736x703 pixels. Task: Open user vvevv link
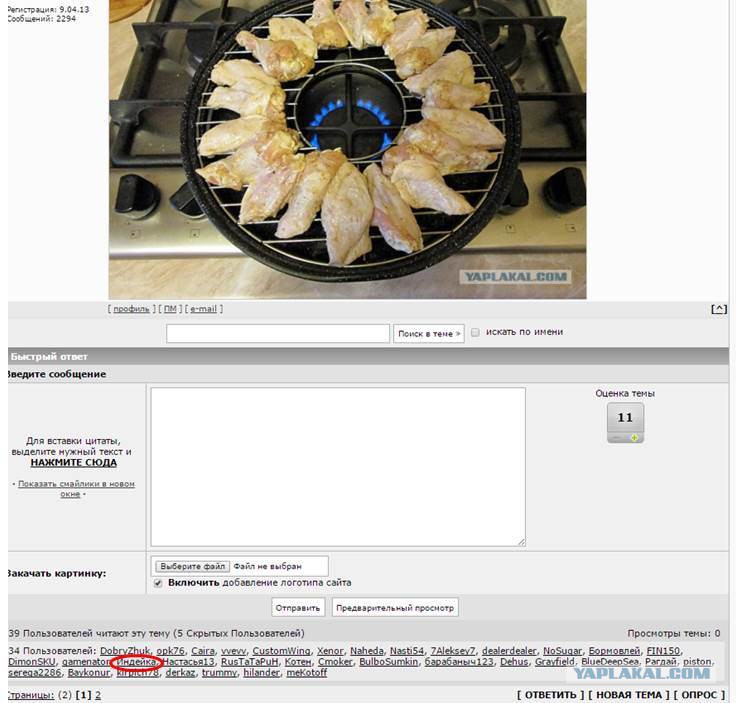(233, 651)
